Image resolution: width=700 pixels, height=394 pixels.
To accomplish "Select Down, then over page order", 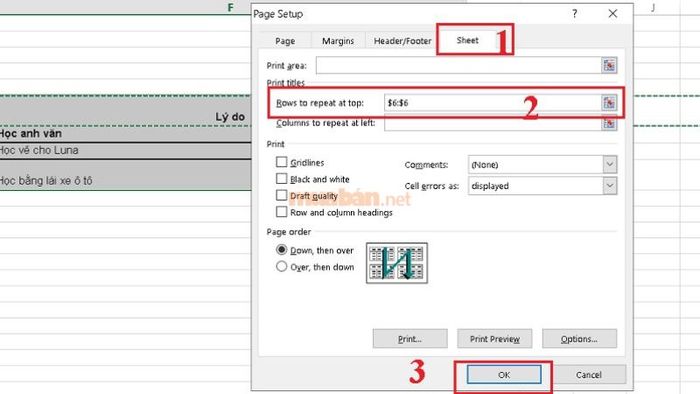I will [281, 249].
